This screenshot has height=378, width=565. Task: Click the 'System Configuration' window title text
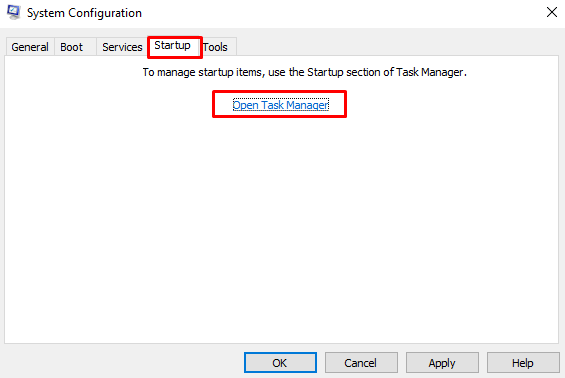(x=84, y=13)
